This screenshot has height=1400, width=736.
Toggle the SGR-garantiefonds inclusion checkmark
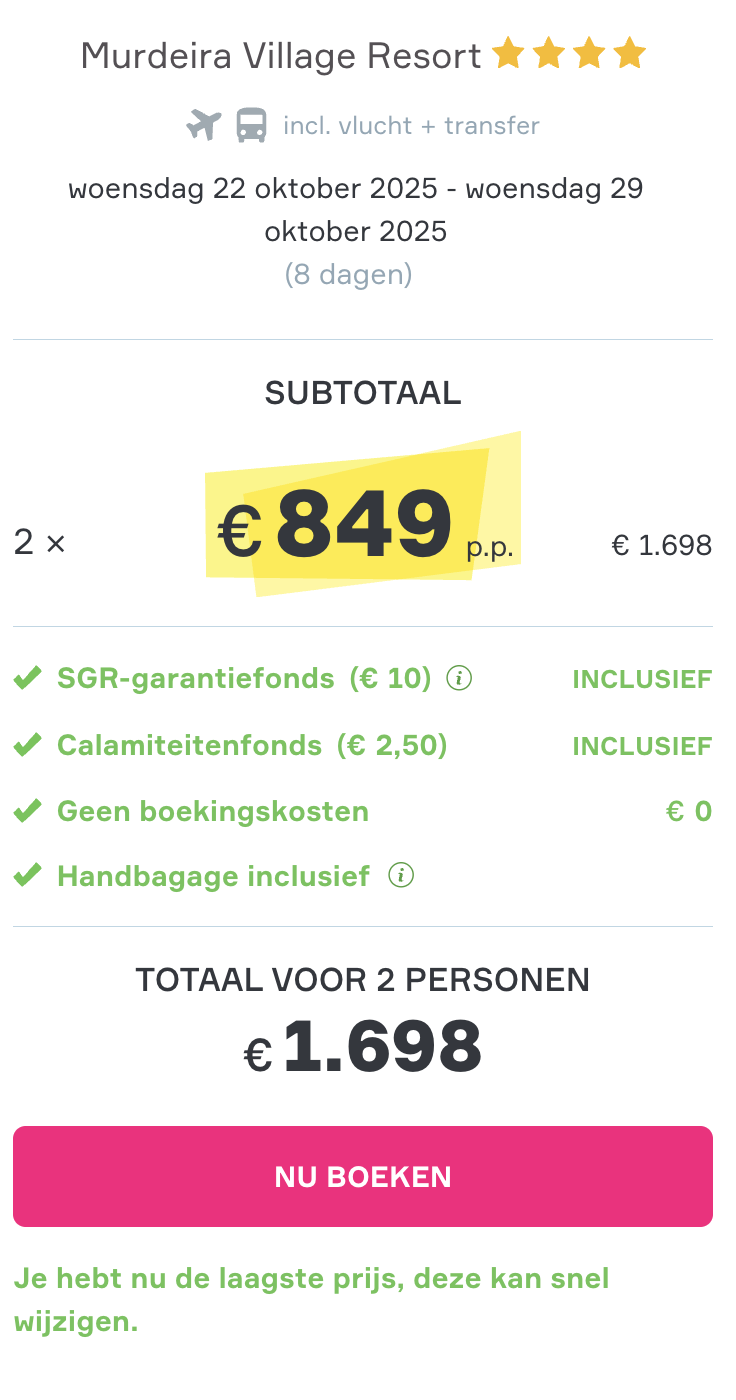(x=27, y=677)
